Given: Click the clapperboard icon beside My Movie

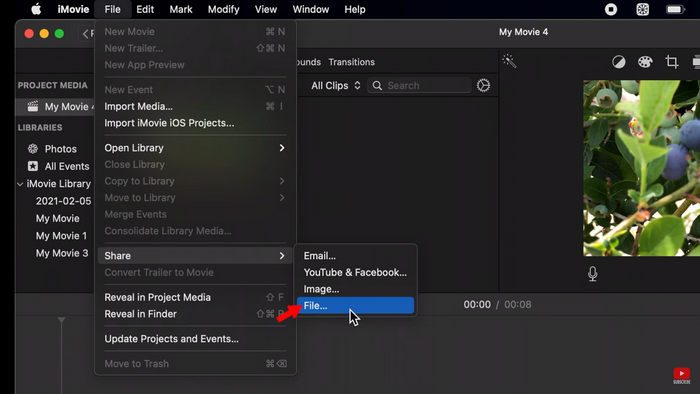Looking at the screenshot, I should tap(33, 106).
